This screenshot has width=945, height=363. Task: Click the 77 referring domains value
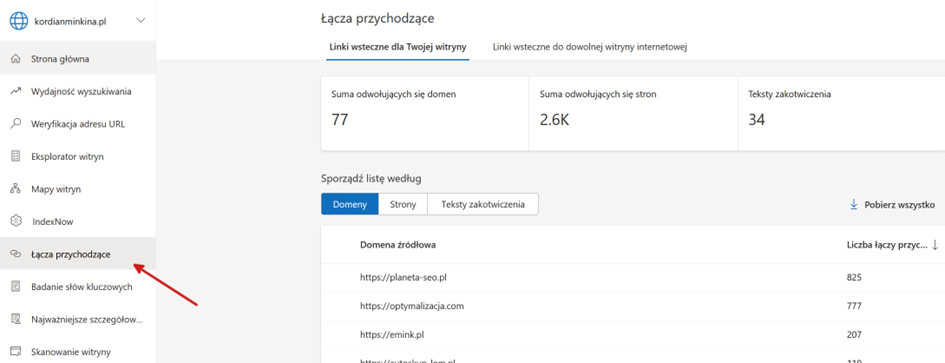pyautogui.click(x=340, y=120)
